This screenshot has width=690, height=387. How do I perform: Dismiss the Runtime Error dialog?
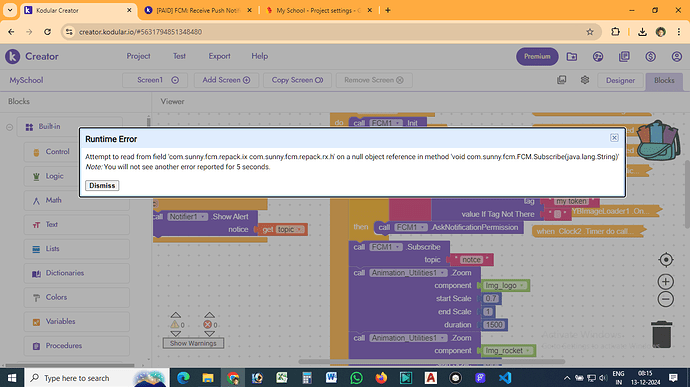pyautogui.click(x=102, y=185)
